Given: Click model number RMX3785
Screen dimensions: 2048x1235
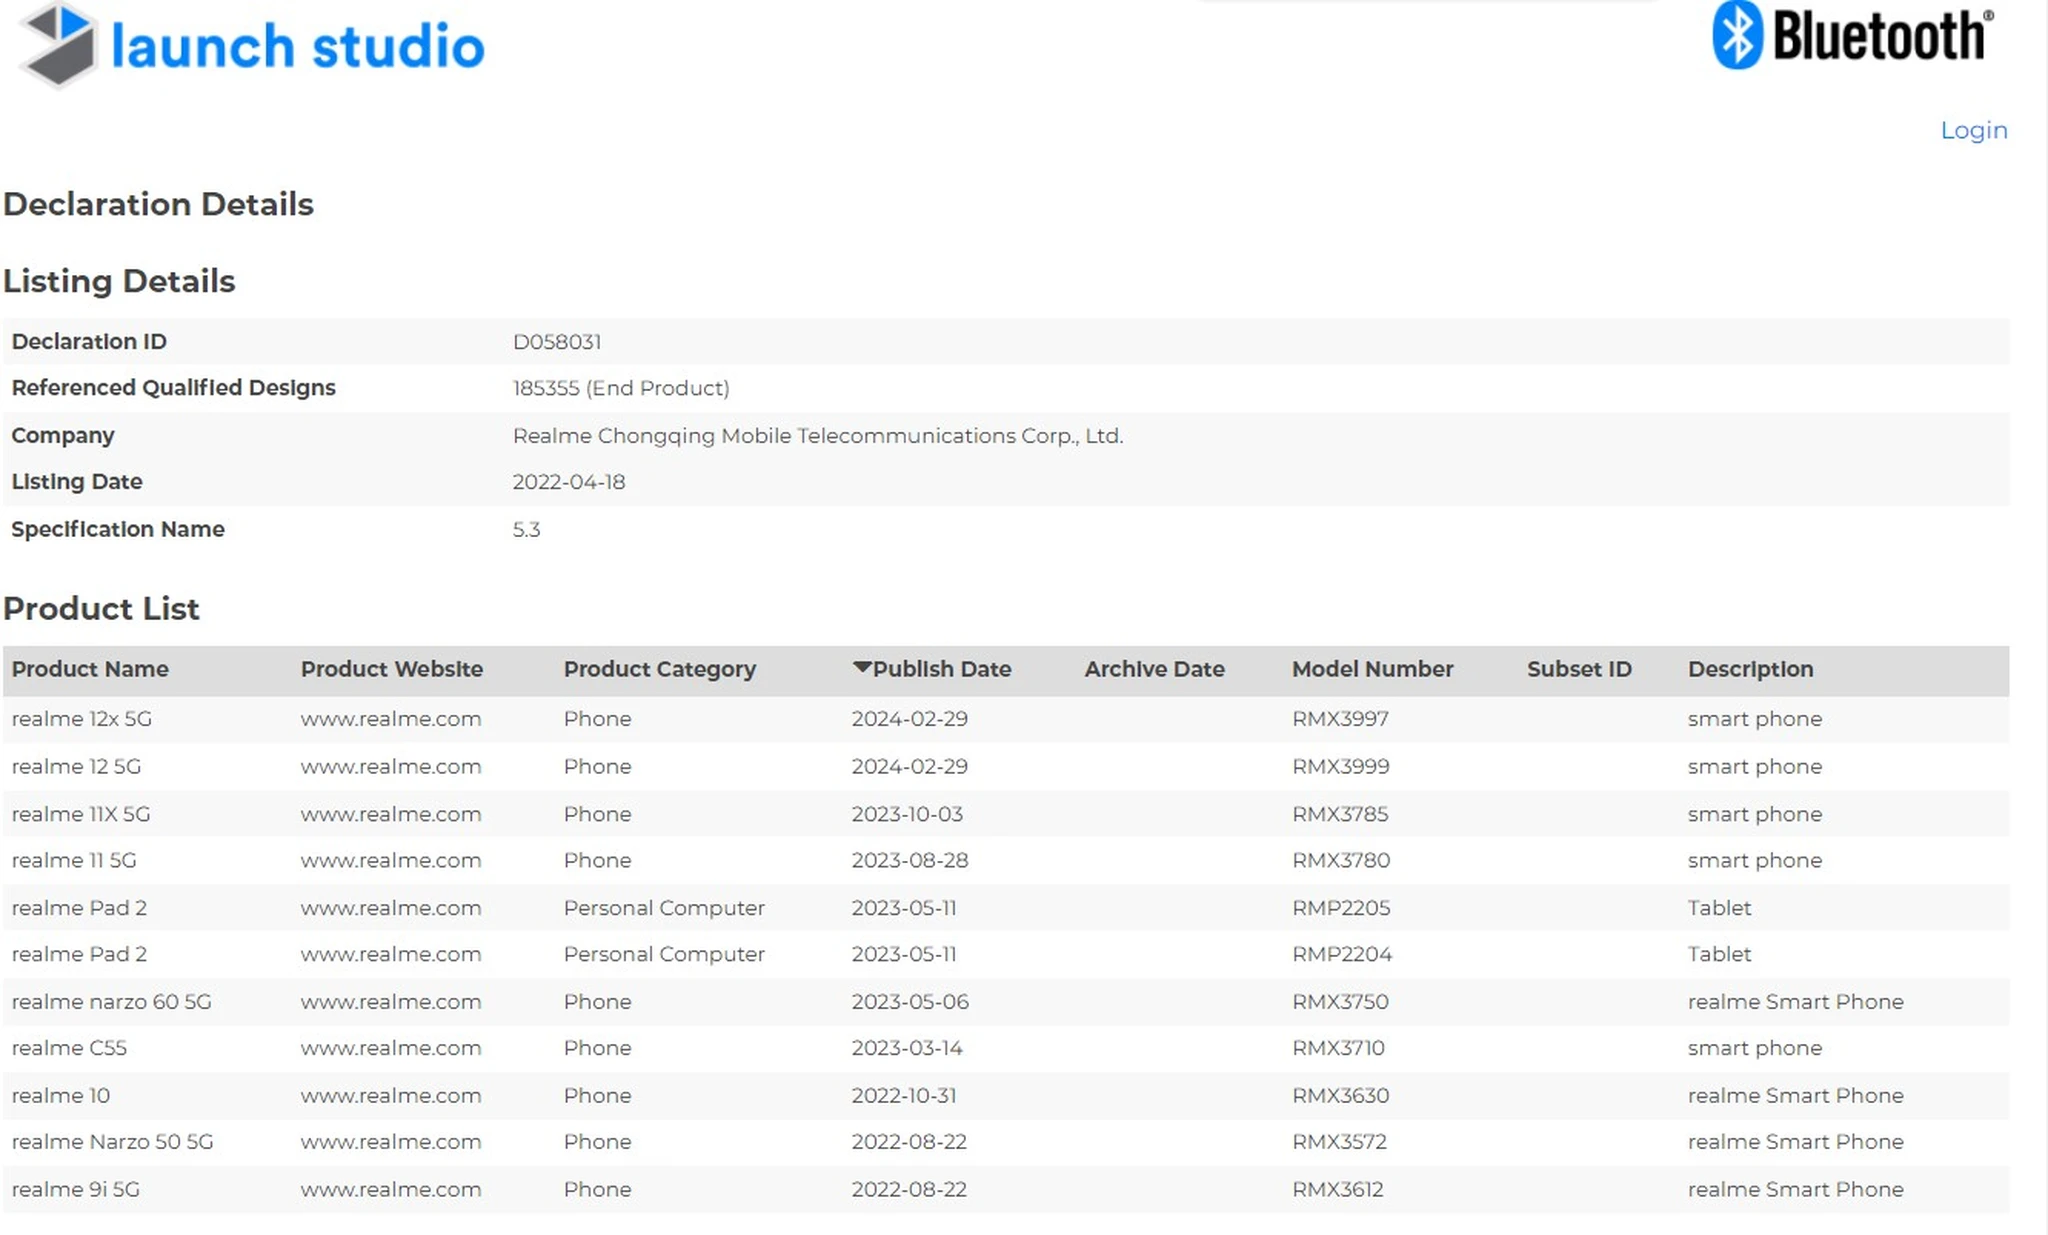Looking at the screenshot, I should pyautogui.click(x=1340, y=814).
